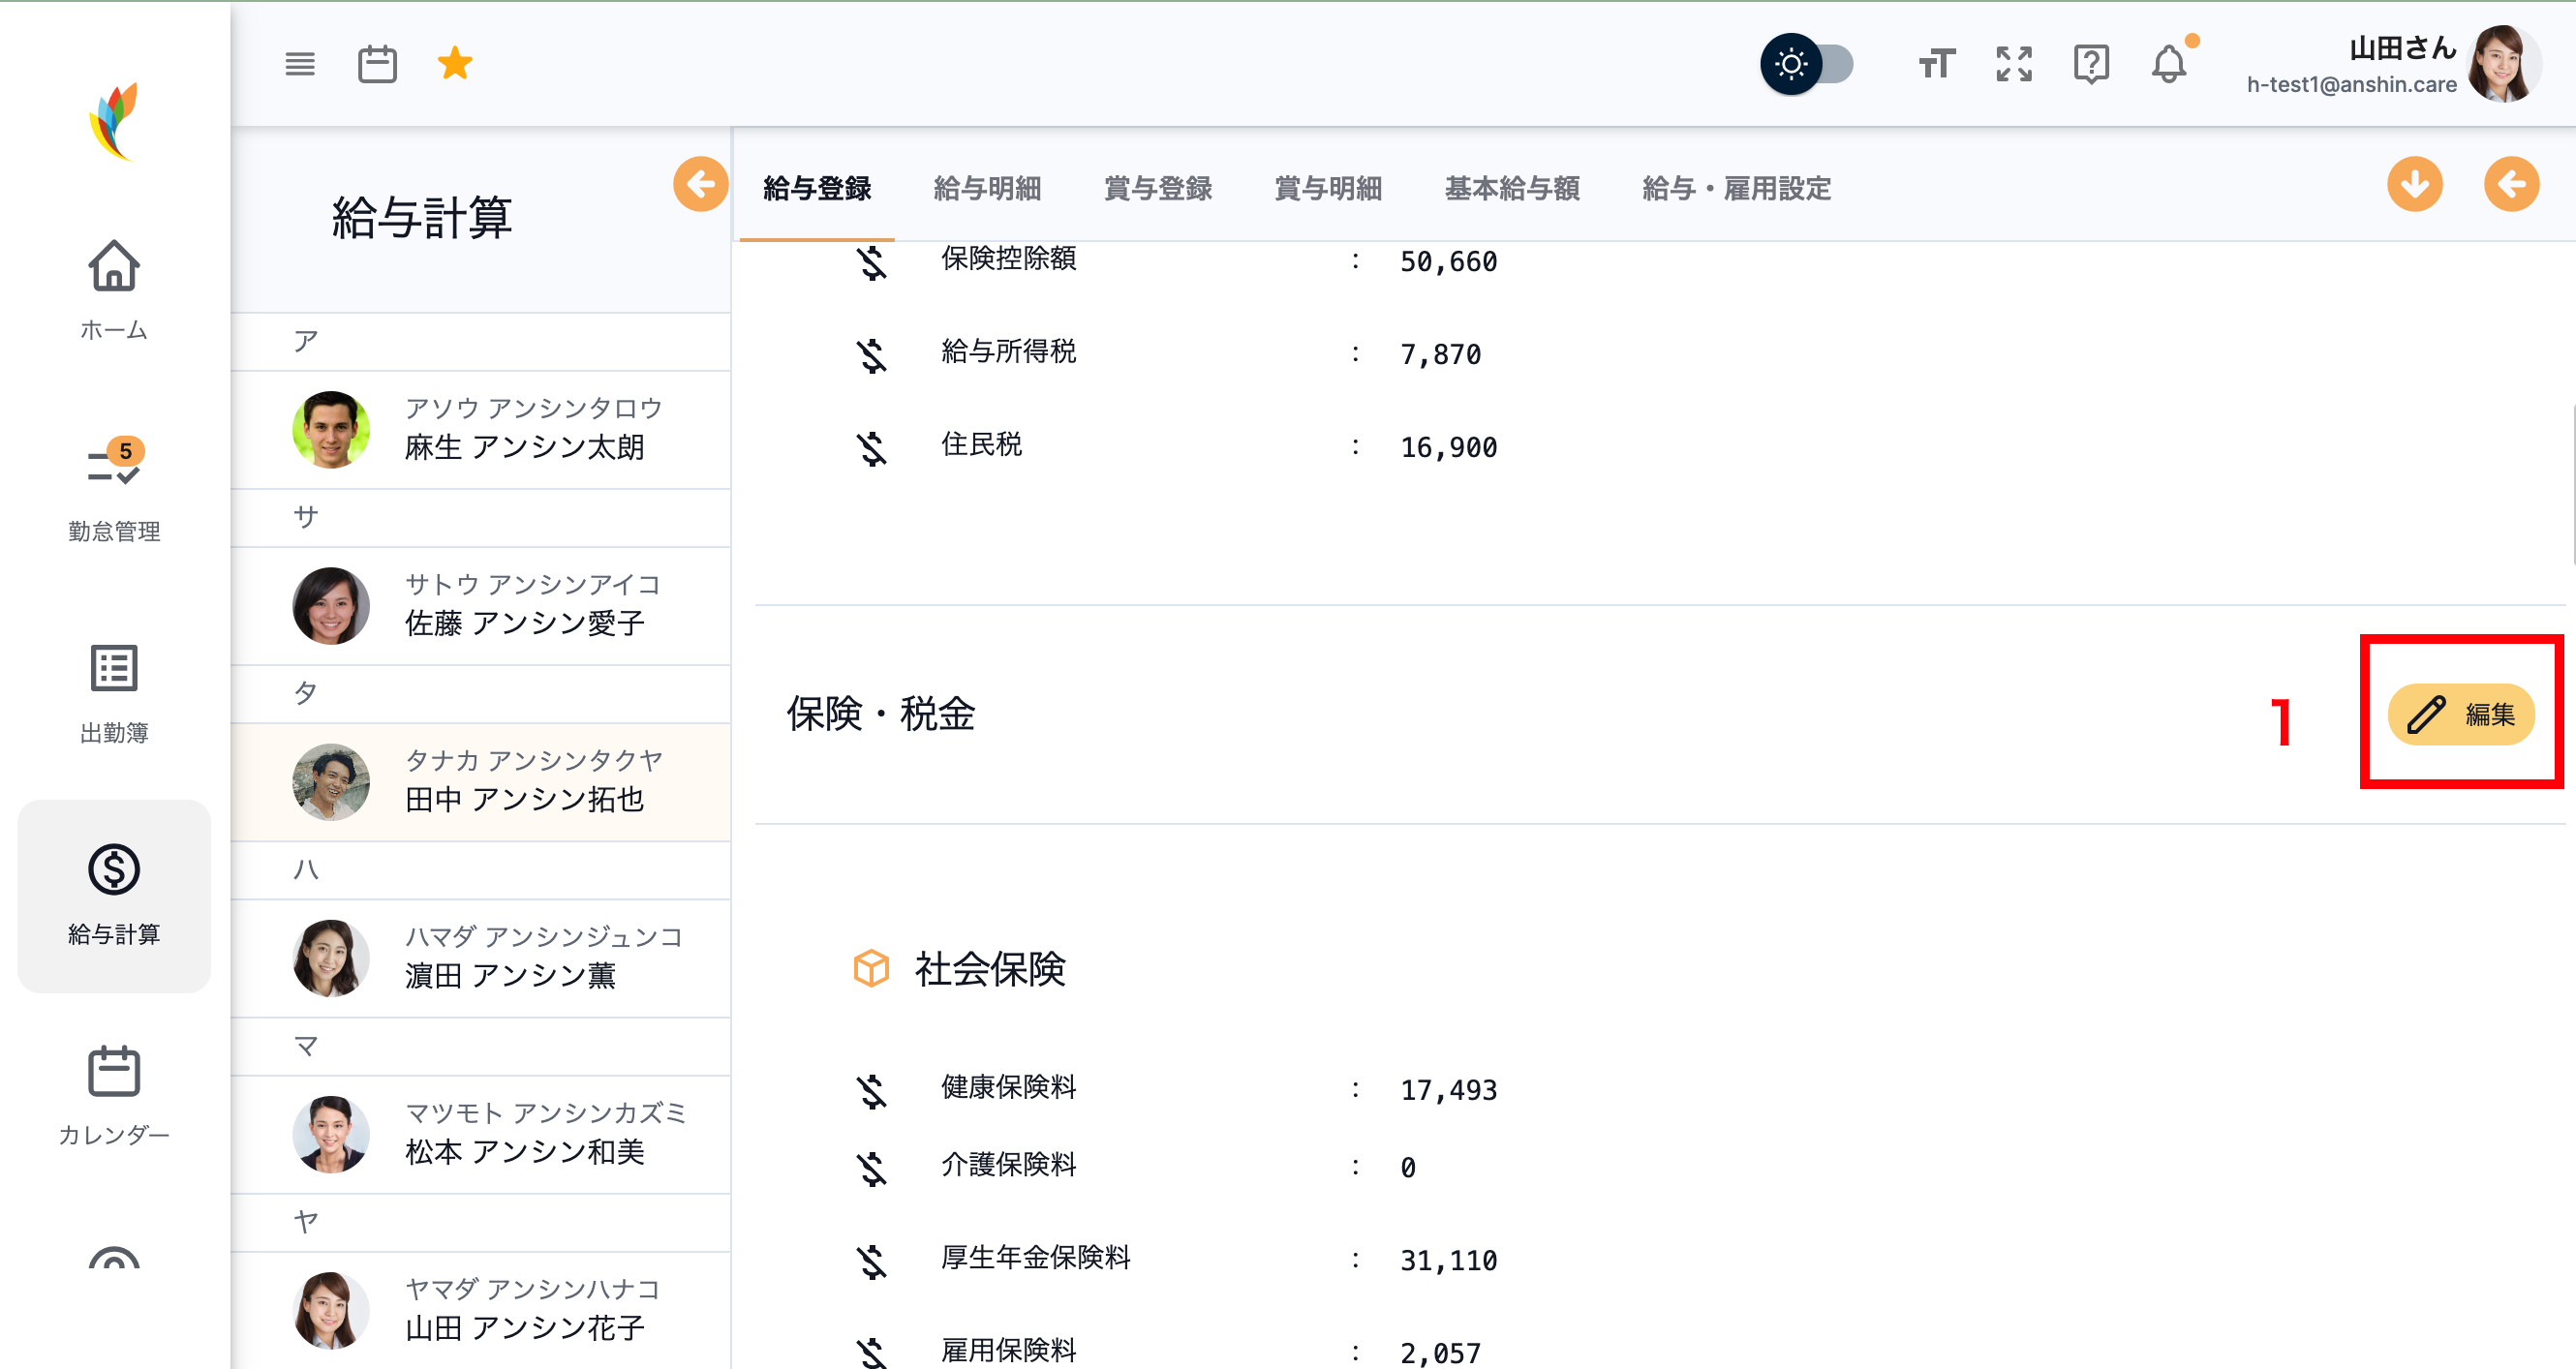Open notifications bell icon
The height and width of the screenshot is (1369, 2576).
pyautogui.click(x=2168, y=65)
